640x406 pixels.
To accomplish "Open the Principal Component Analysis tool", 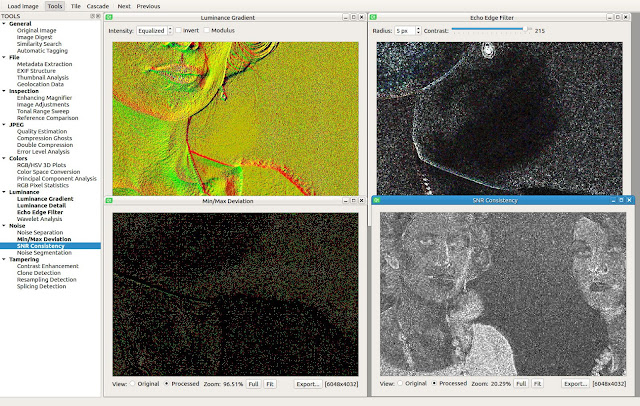I will click(x=57, y=178).
